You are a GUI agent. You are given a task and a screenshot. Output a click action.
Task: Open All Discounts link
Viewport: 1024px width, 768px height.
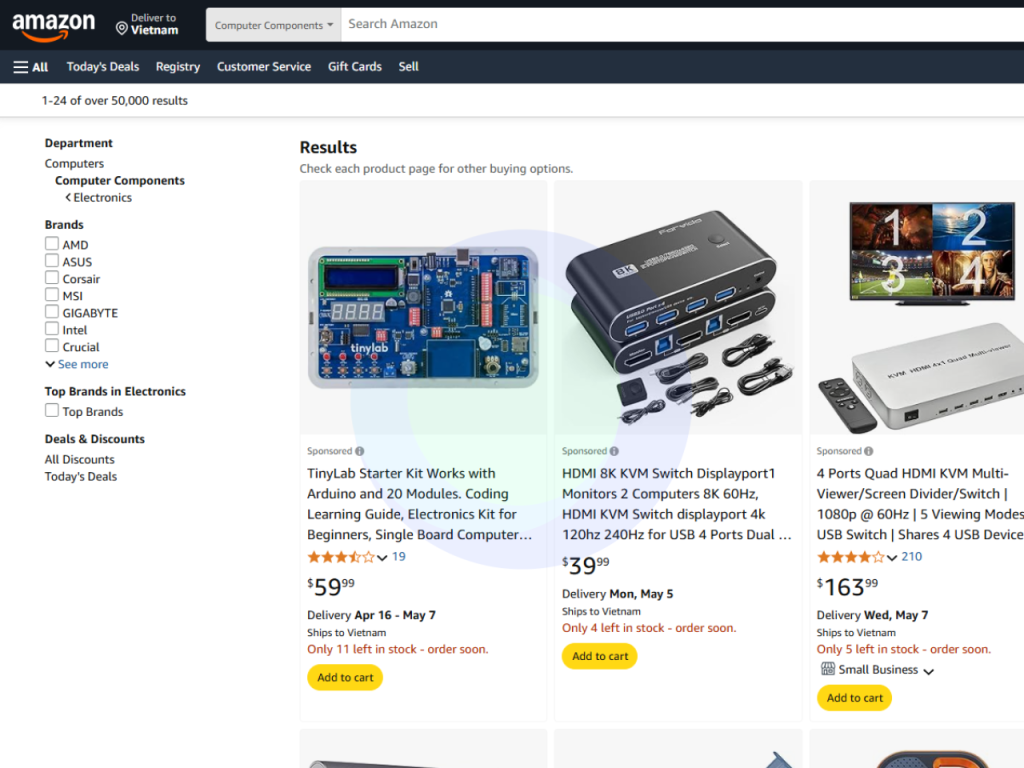[79, 459]
